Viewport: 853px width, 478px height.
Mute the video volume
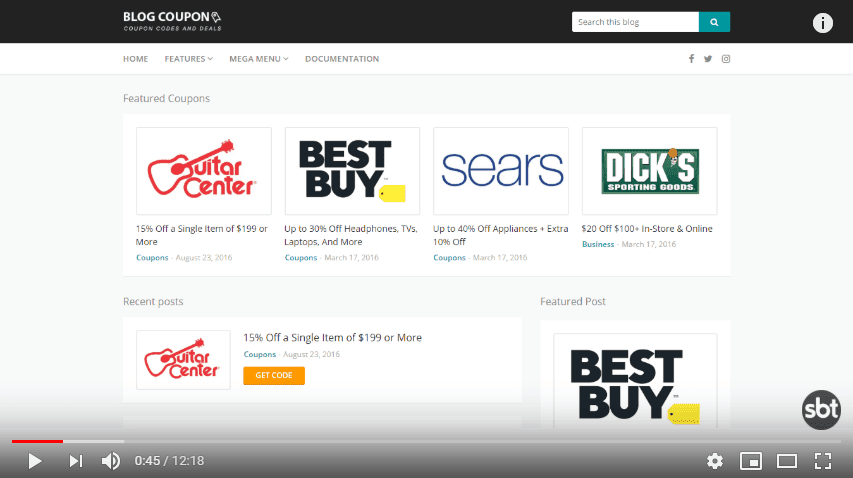(111, 461)
